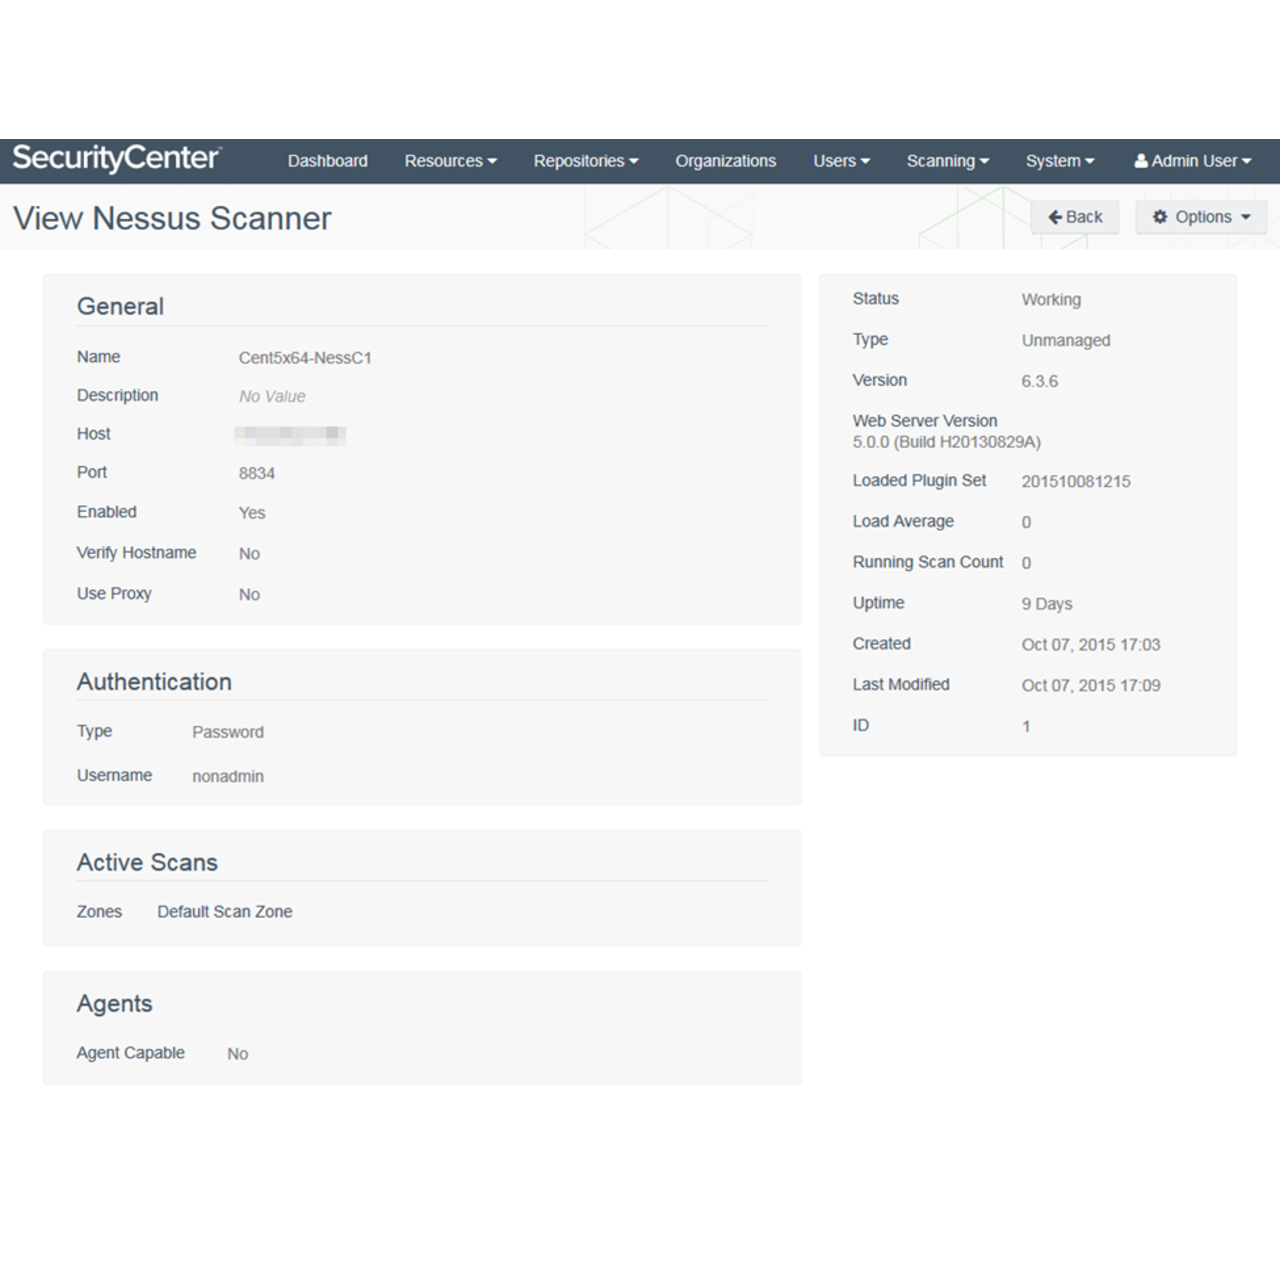Screen dimensions: 1280x1280
Task: Click the Default Scan Zone entry
Action: coord(224,911)
